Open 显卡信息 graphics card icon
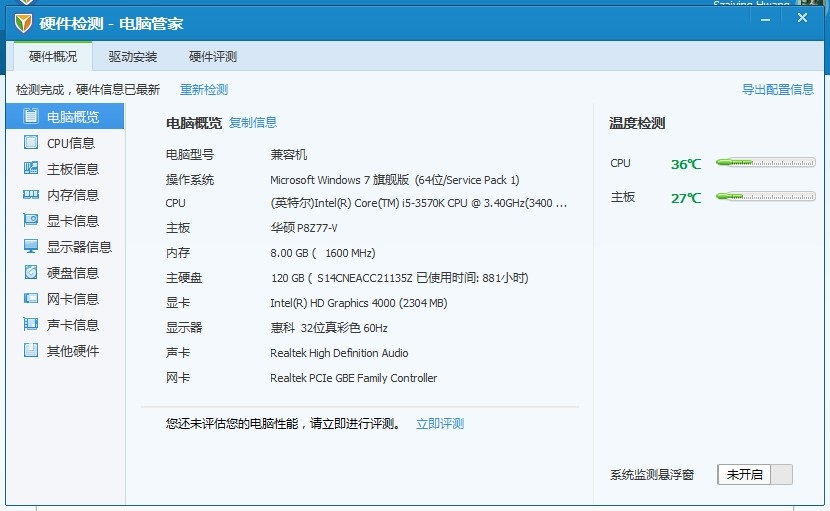Viewport: 830px width, 511px height. point(31,220)
